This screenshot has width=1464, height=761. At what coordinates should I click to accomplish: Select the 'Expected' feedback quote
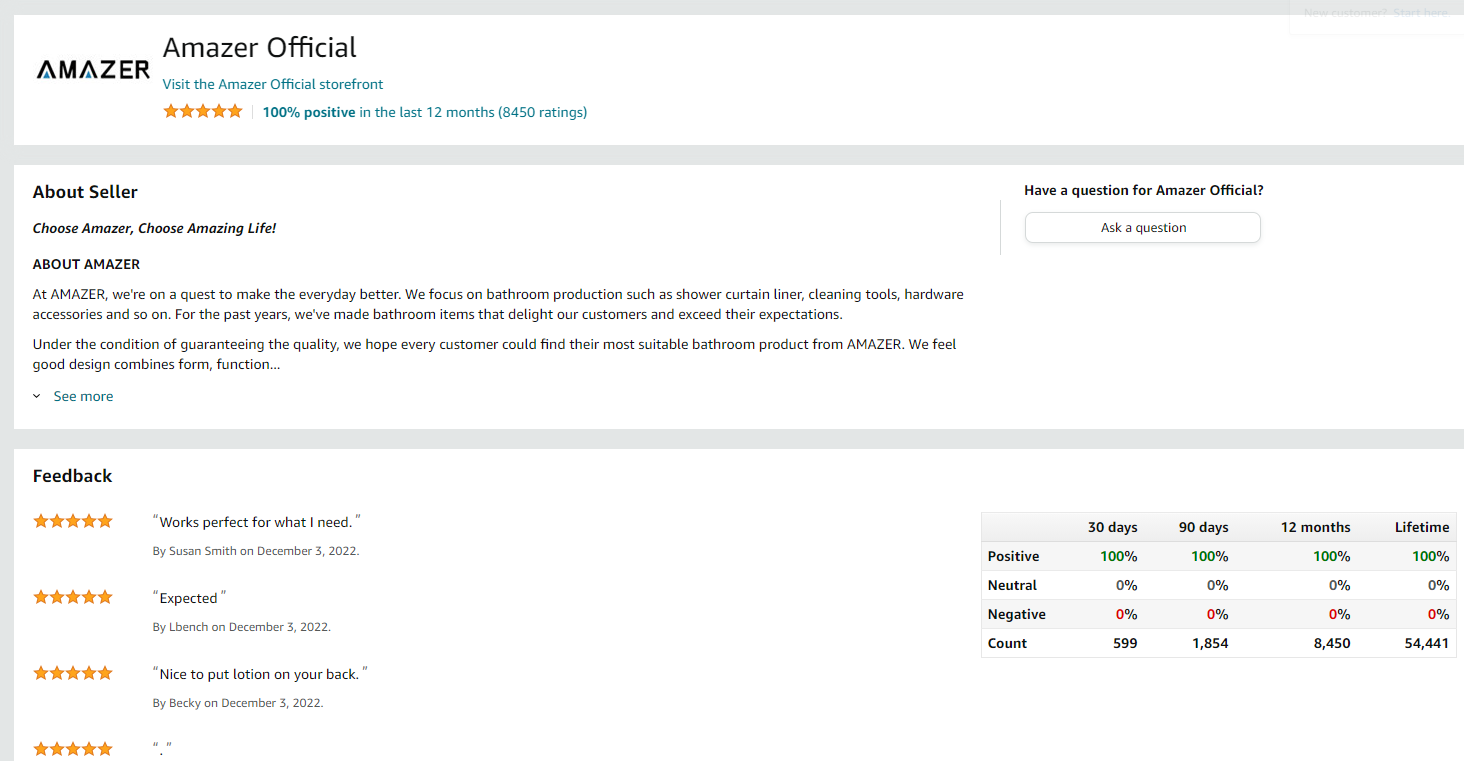coord(189,598)
